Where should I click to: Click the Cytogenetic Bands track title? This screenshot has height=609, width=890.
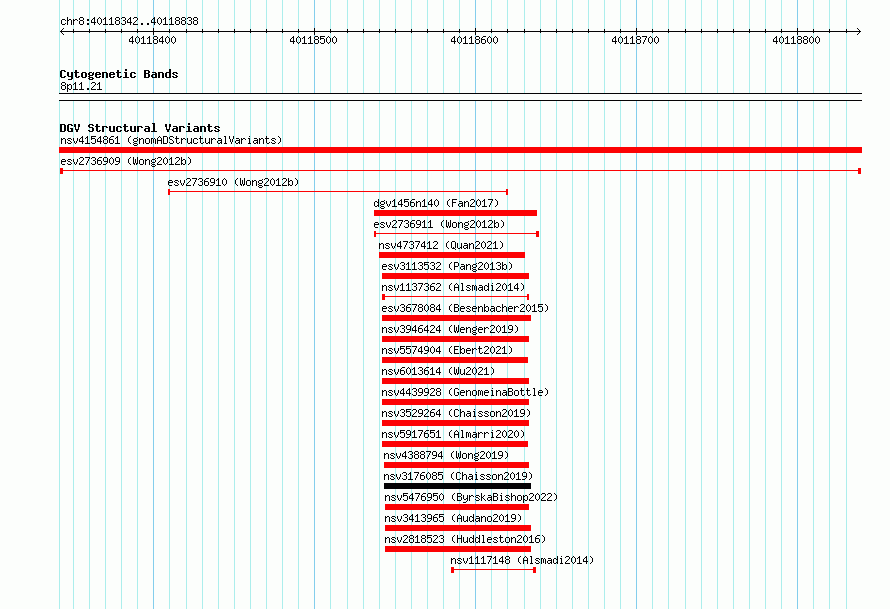[x=119, y=74]
